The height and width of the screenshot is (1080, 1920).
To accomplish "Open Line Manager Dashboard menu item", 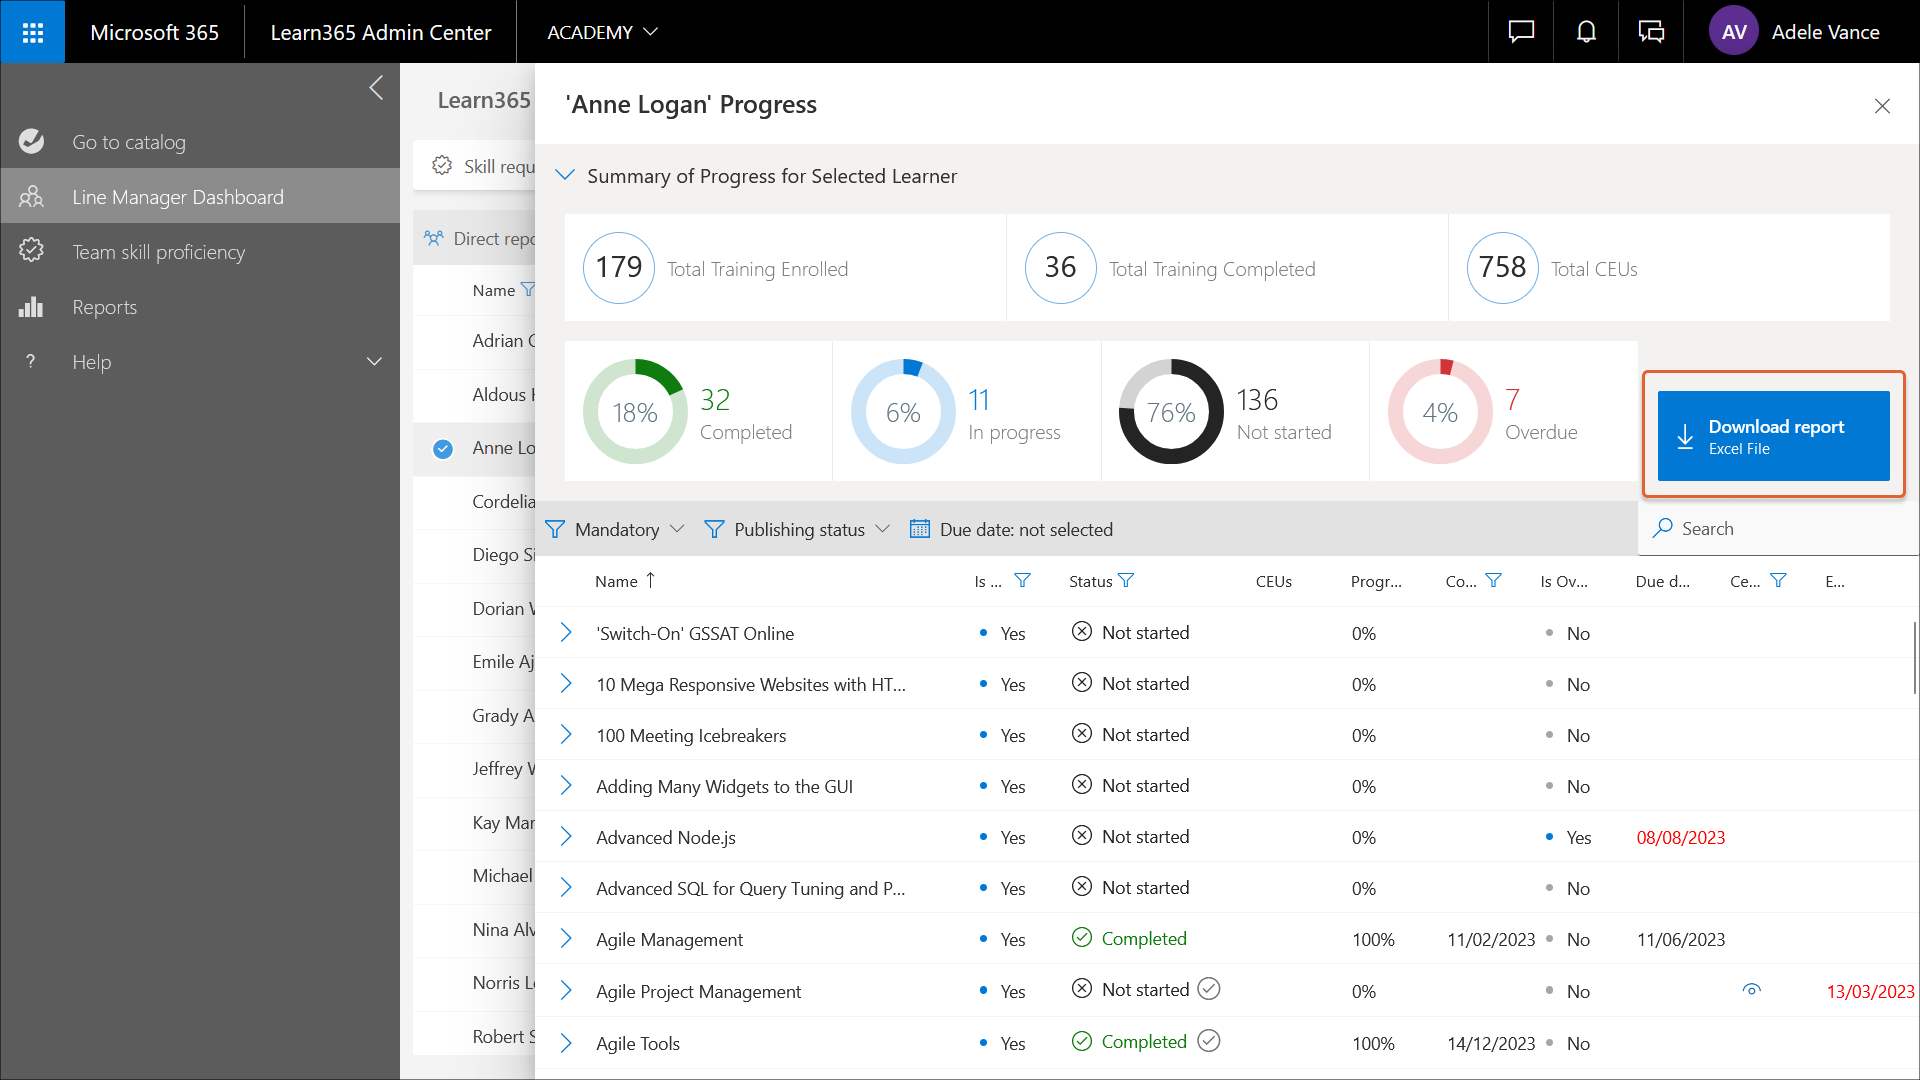I will 178,197.
